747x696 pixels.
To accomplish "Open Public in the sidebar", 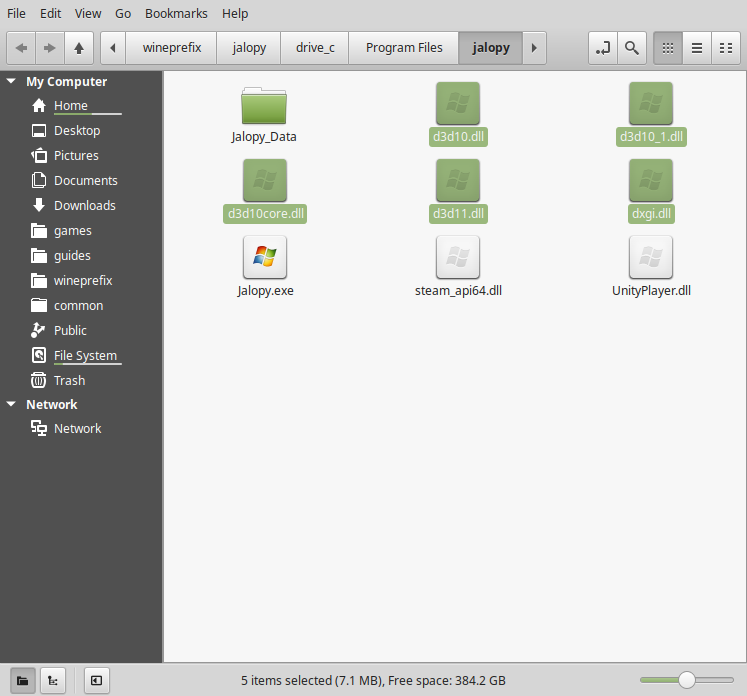I will pos(70,331).
